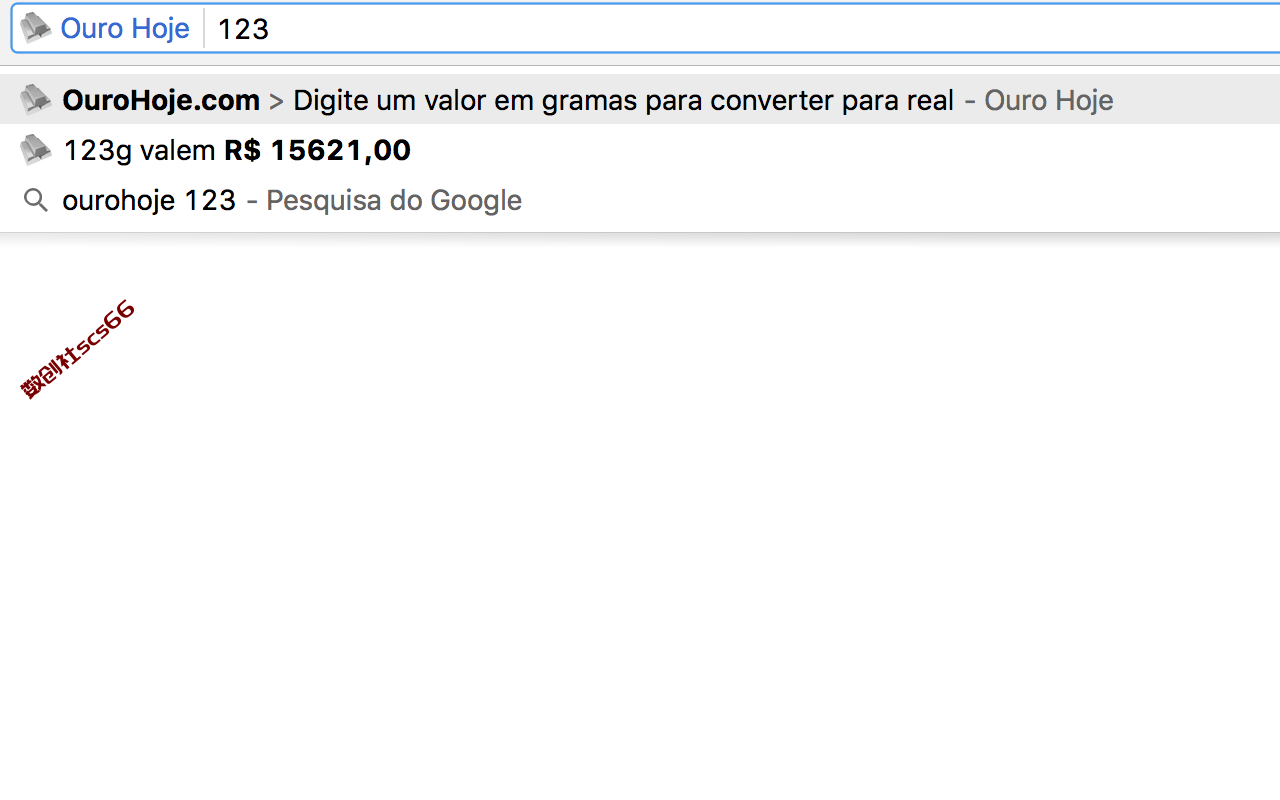Click the blue Ouro Hoje keyword label
This screenshot has width=1280, height=800.
(125, 28)
